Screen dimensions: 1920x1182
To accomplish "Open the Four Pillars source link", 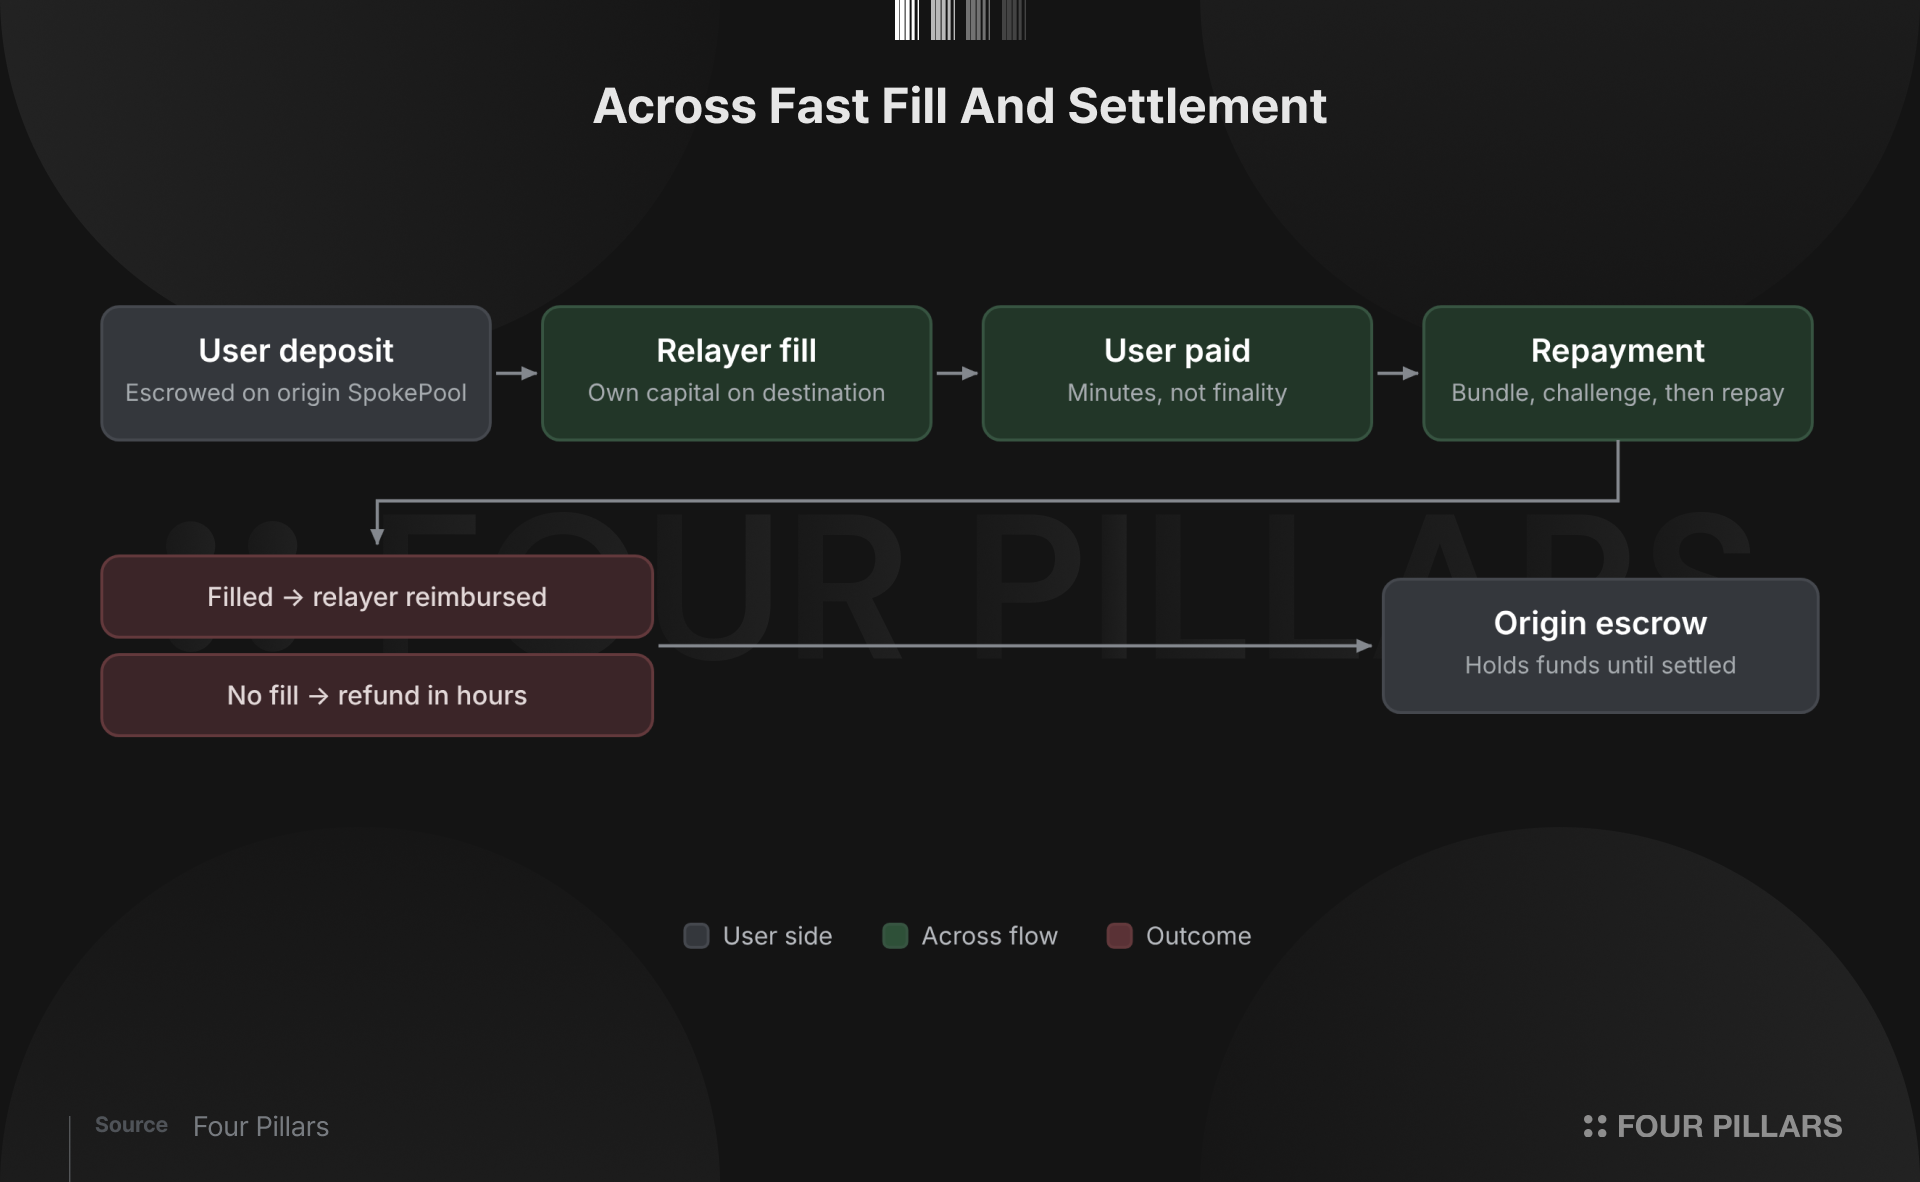I will pos(261,1126).
